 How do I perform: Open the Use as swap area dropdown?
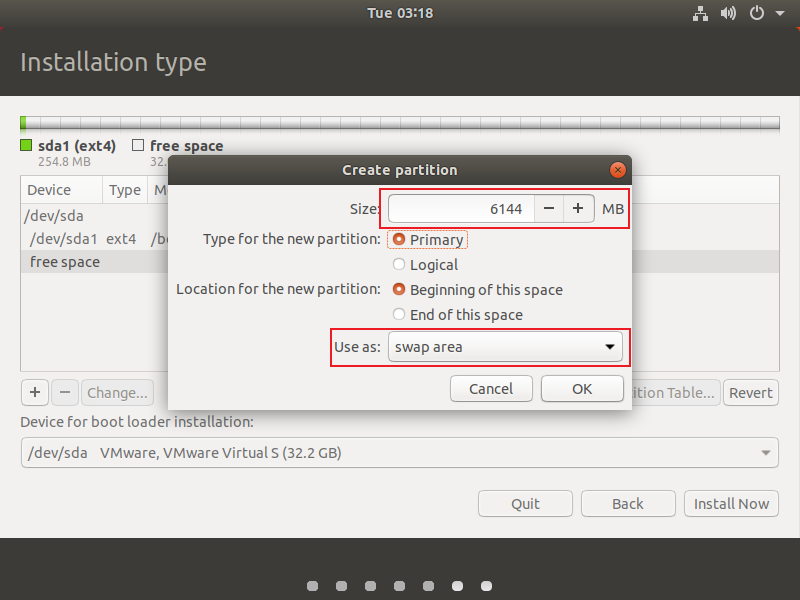tap(505, 347)
